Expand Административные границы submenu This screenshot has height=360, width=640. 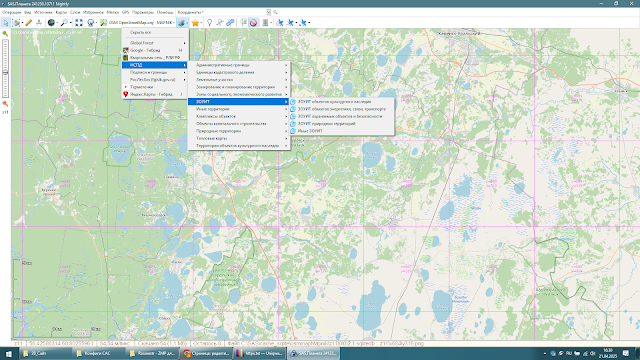pos(239,65)
